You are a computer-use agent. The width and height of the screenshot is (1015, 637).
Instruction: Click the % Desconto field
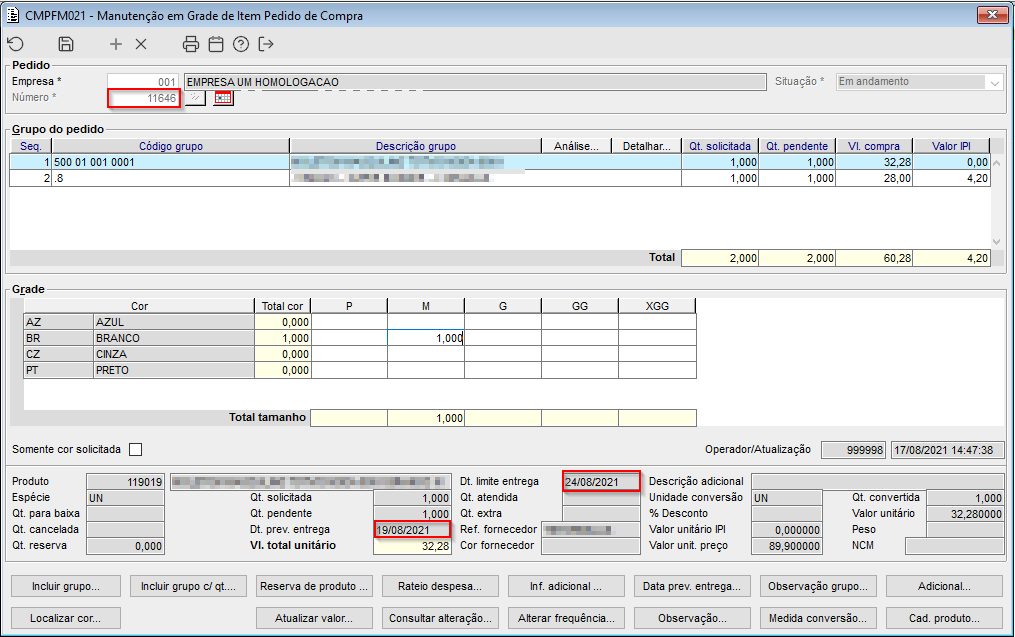point(786,513)
